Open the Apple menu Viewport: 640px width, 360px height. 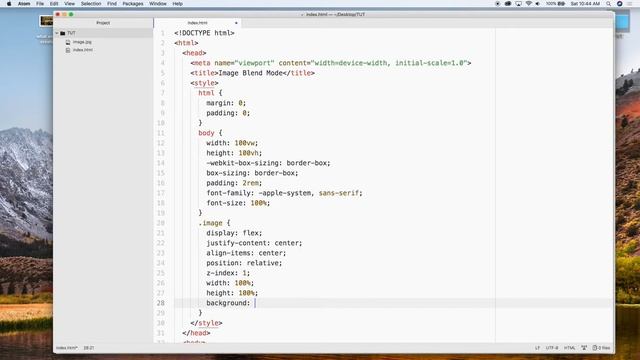click(x=9, y=4)
